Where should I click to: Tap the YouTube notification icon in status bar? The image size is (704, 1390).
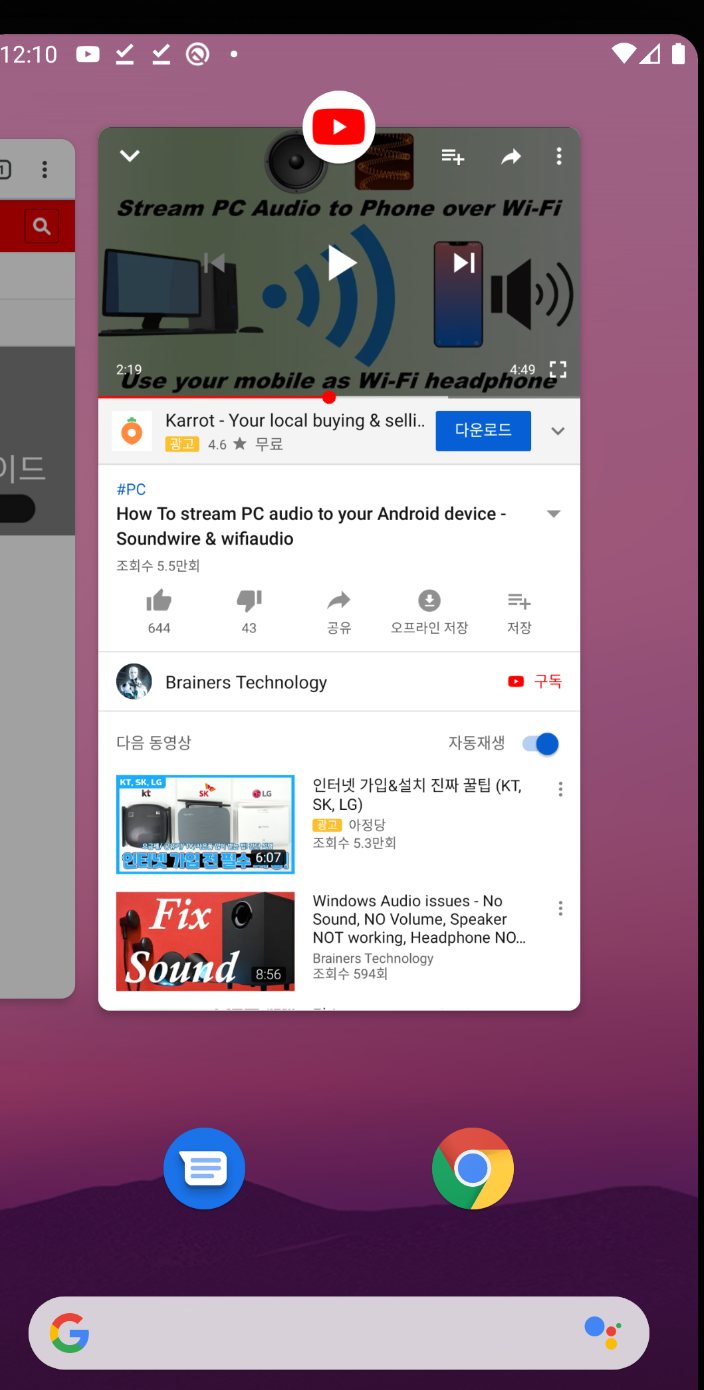[88, 54]
